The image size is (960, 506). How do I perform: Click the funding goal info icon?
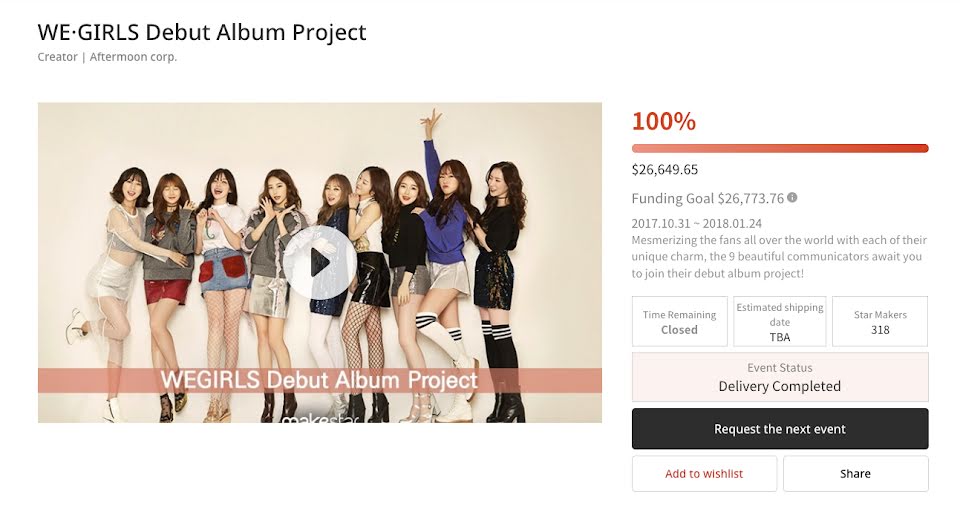792,198
